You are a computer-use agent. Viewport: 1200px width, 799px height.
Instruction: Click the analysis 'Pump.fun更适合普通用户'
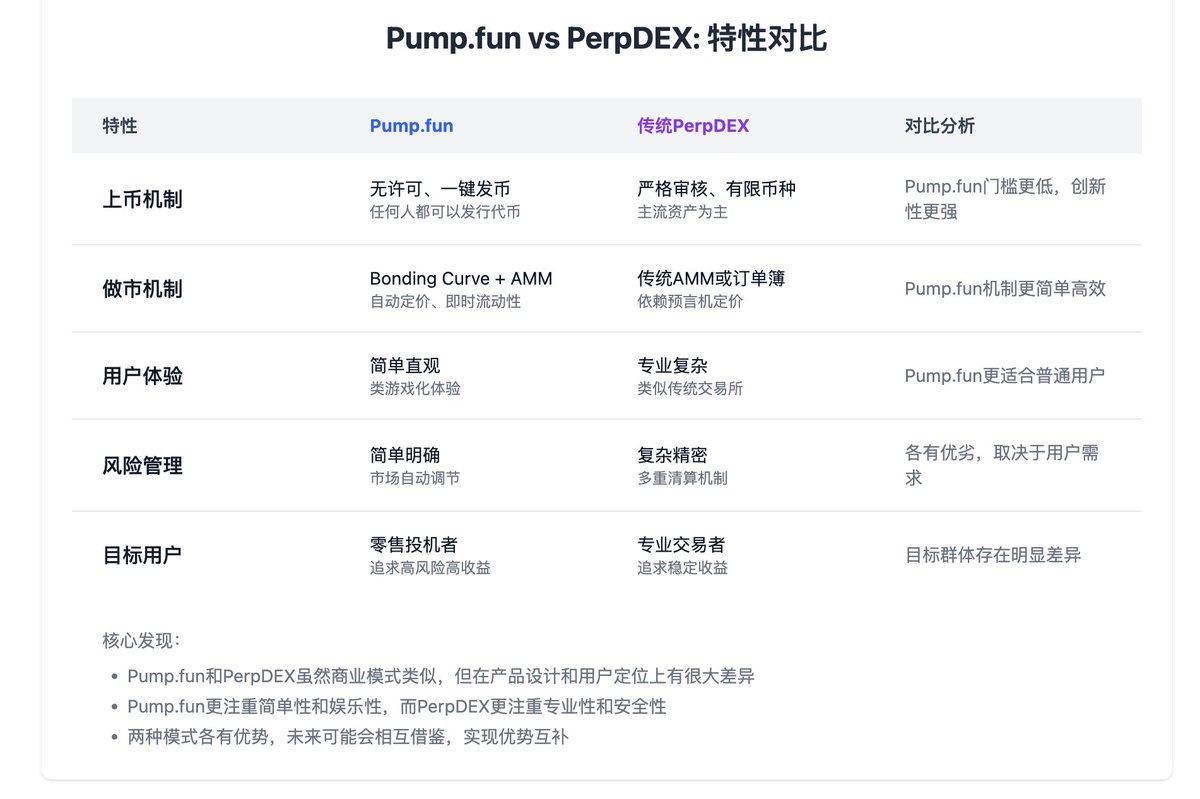[x=1005, y=376]
